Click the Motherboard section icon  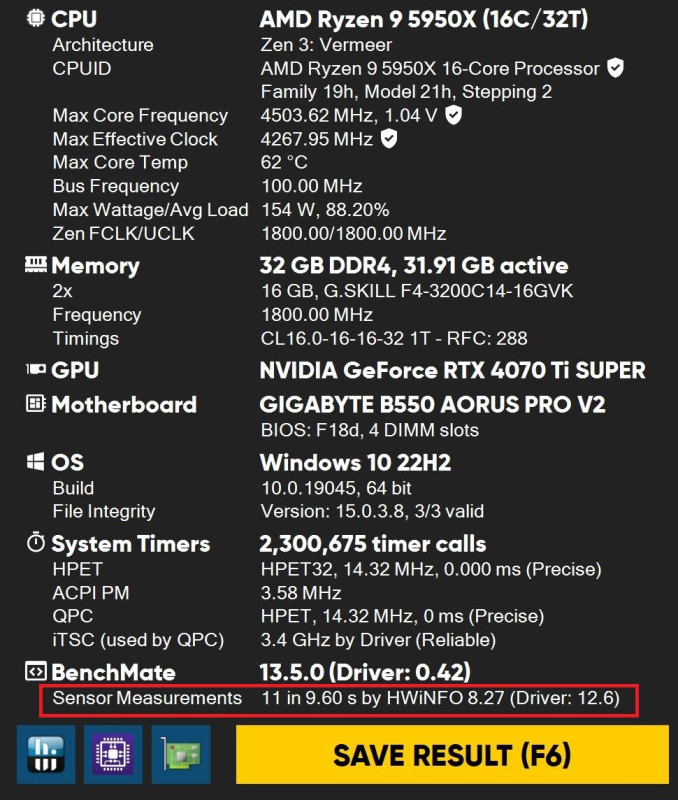tap(35, 403)
